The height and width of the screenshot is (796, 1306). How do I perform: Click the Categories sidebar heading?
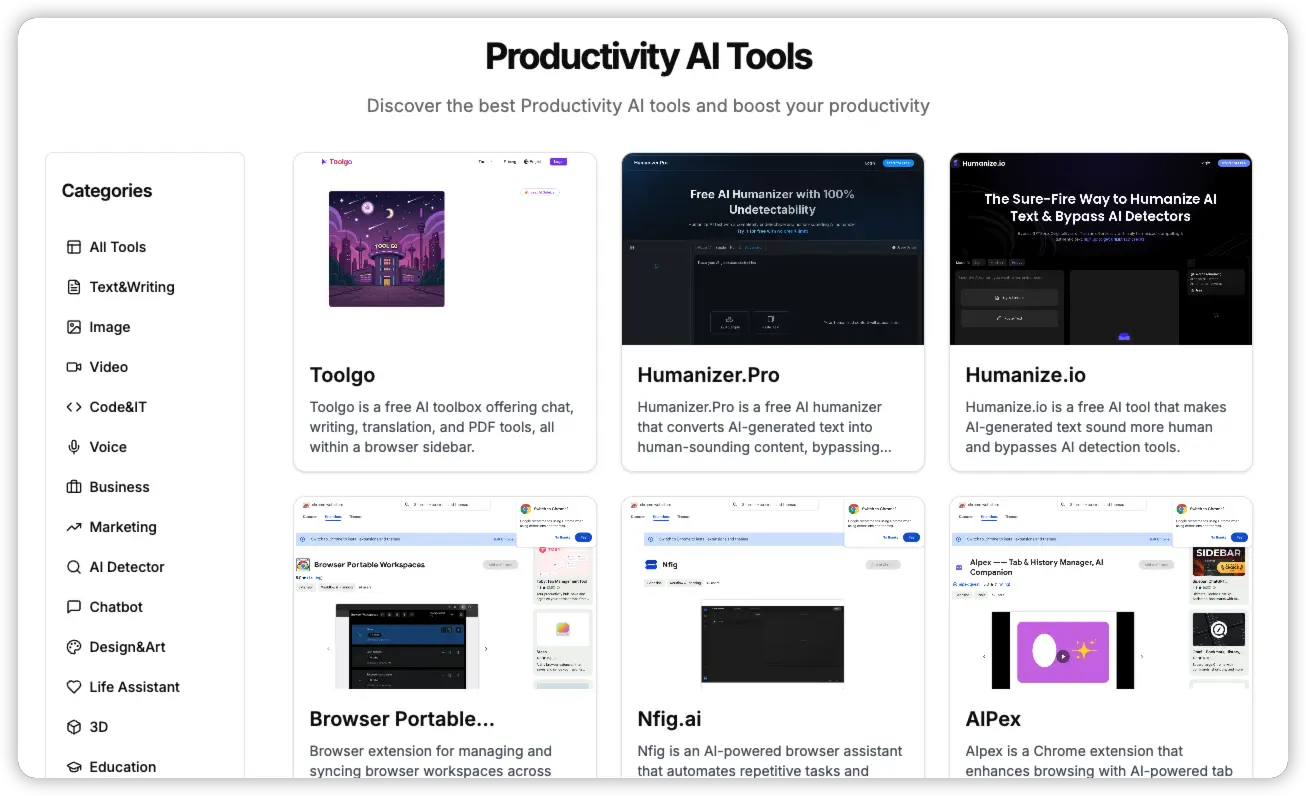pyautogui.click(x=107, y=191)
